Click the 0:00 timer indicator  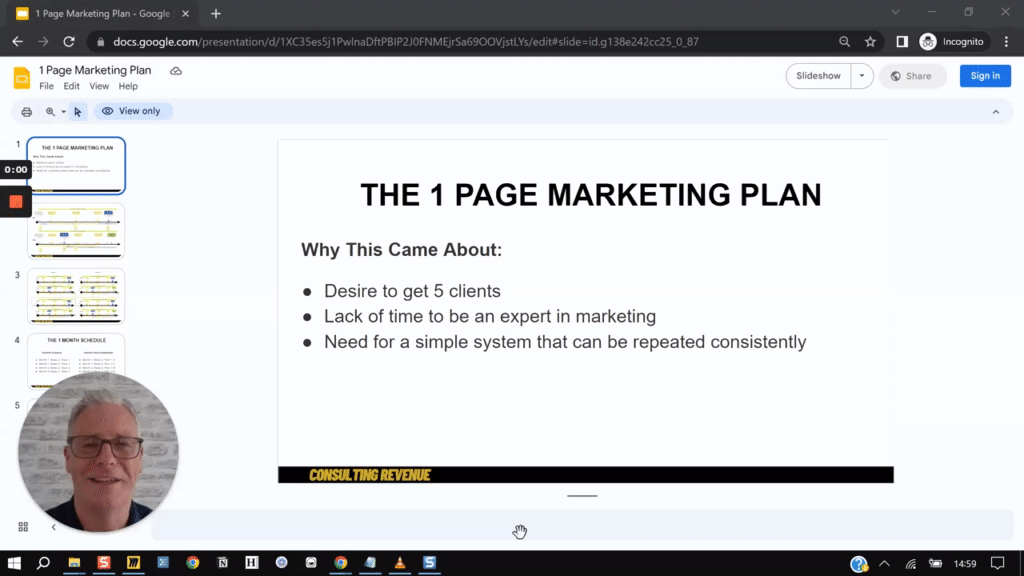click(15, 169)
